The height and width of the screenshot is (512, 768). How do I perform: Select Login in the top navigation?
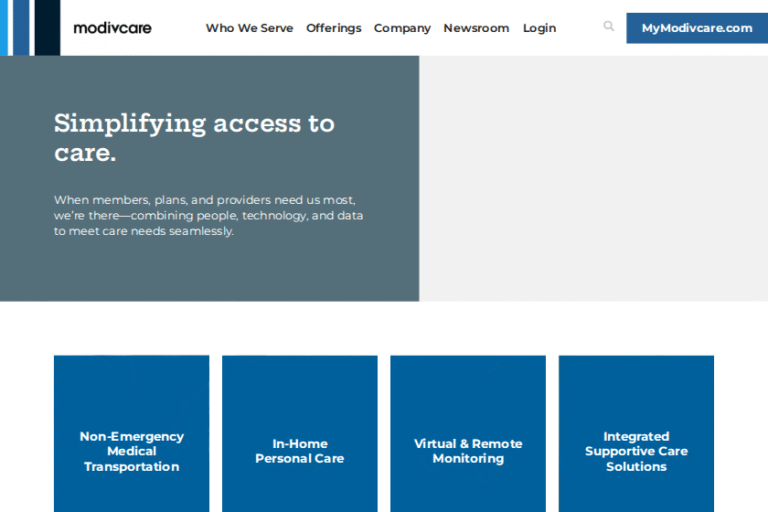pyautogui.click(x=539, y=28)
